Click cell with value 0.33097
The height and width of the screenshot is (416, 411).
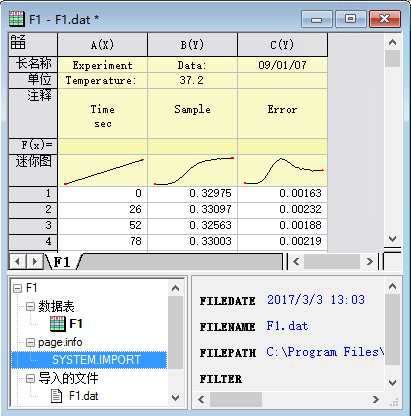pos(193,210)
